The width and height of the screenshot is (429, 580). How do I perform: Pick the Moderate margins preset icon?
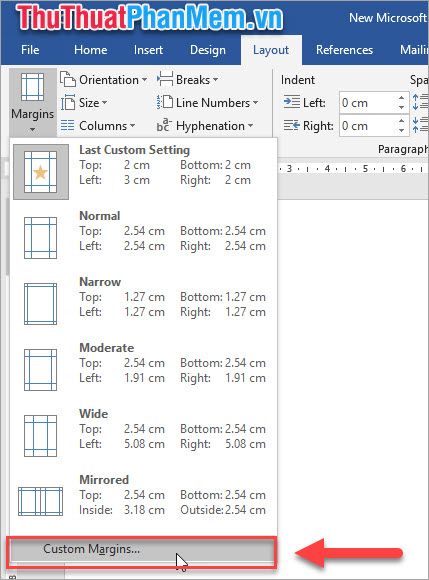[x=41, y=370]
